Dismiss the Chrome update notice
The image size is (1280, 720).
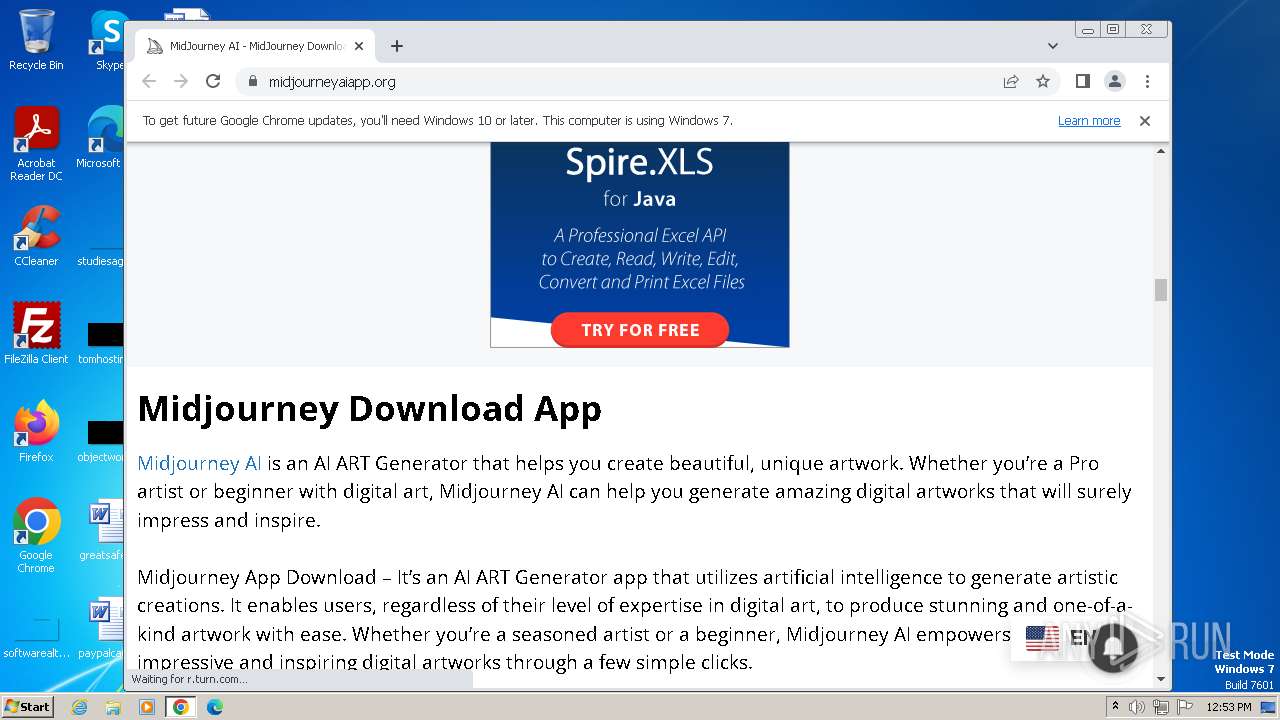[1145, 121]
